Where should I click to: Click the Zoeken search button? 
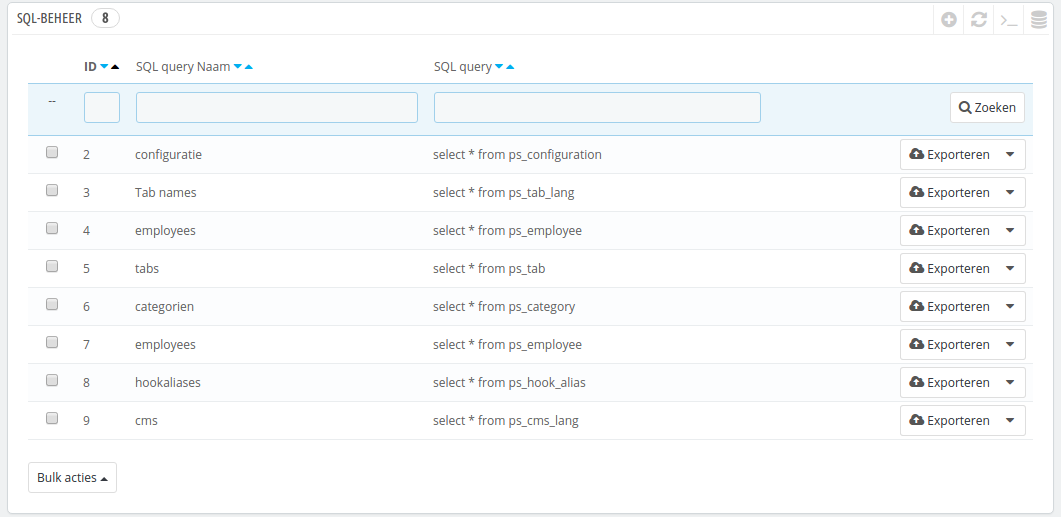987,107
